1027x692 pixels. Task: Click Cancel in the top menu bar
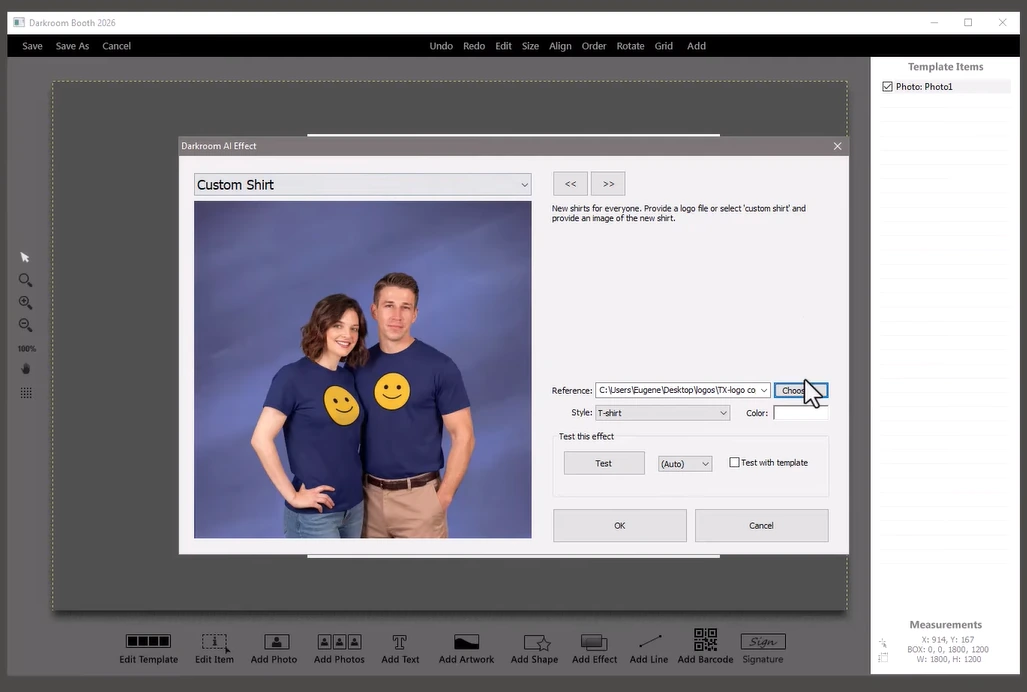tap(117, 46)
